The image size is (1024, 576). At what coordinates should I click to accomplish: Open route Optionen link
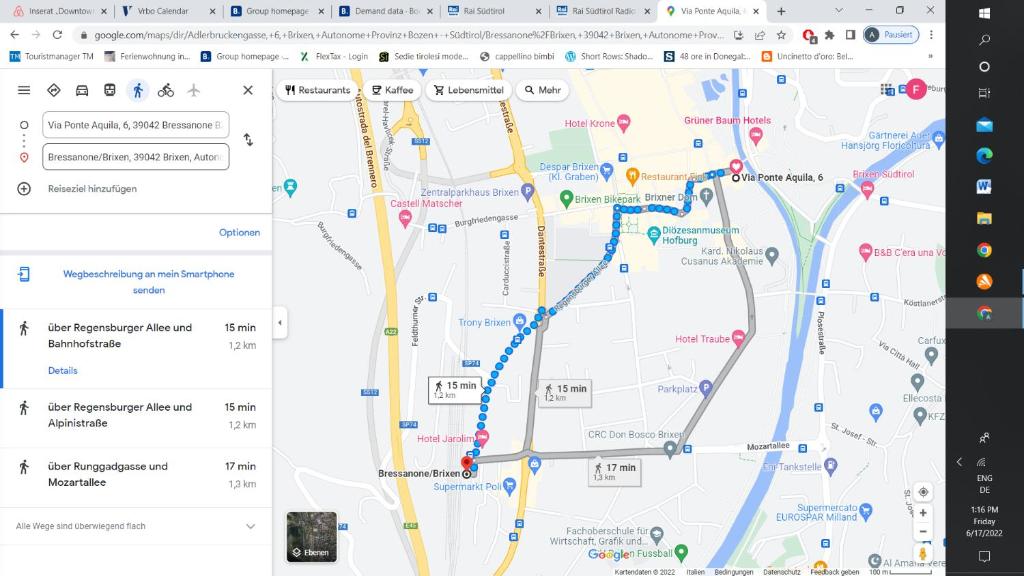click(239, 232)
